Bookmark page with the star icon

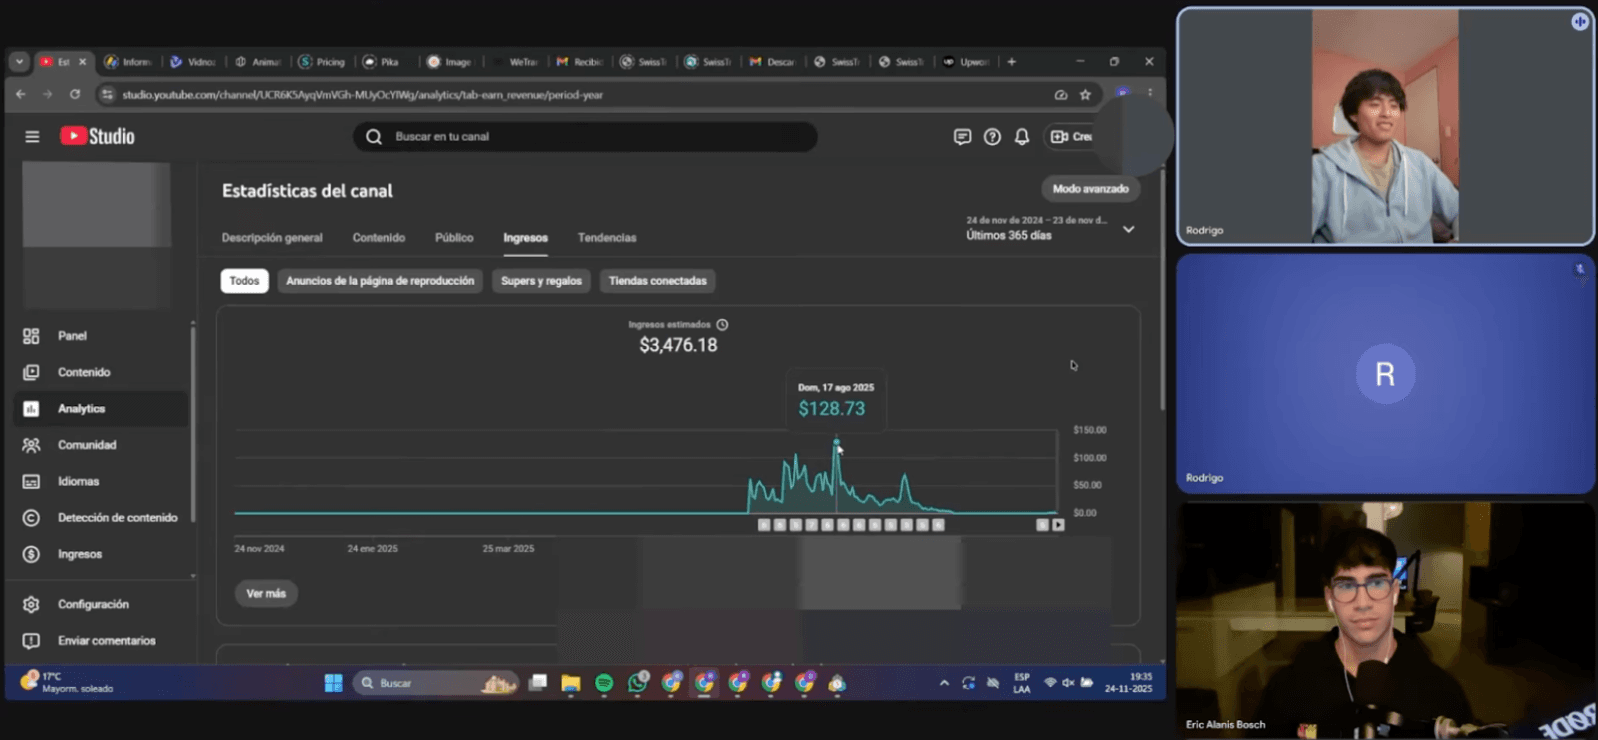click(x=1085, y=95)
